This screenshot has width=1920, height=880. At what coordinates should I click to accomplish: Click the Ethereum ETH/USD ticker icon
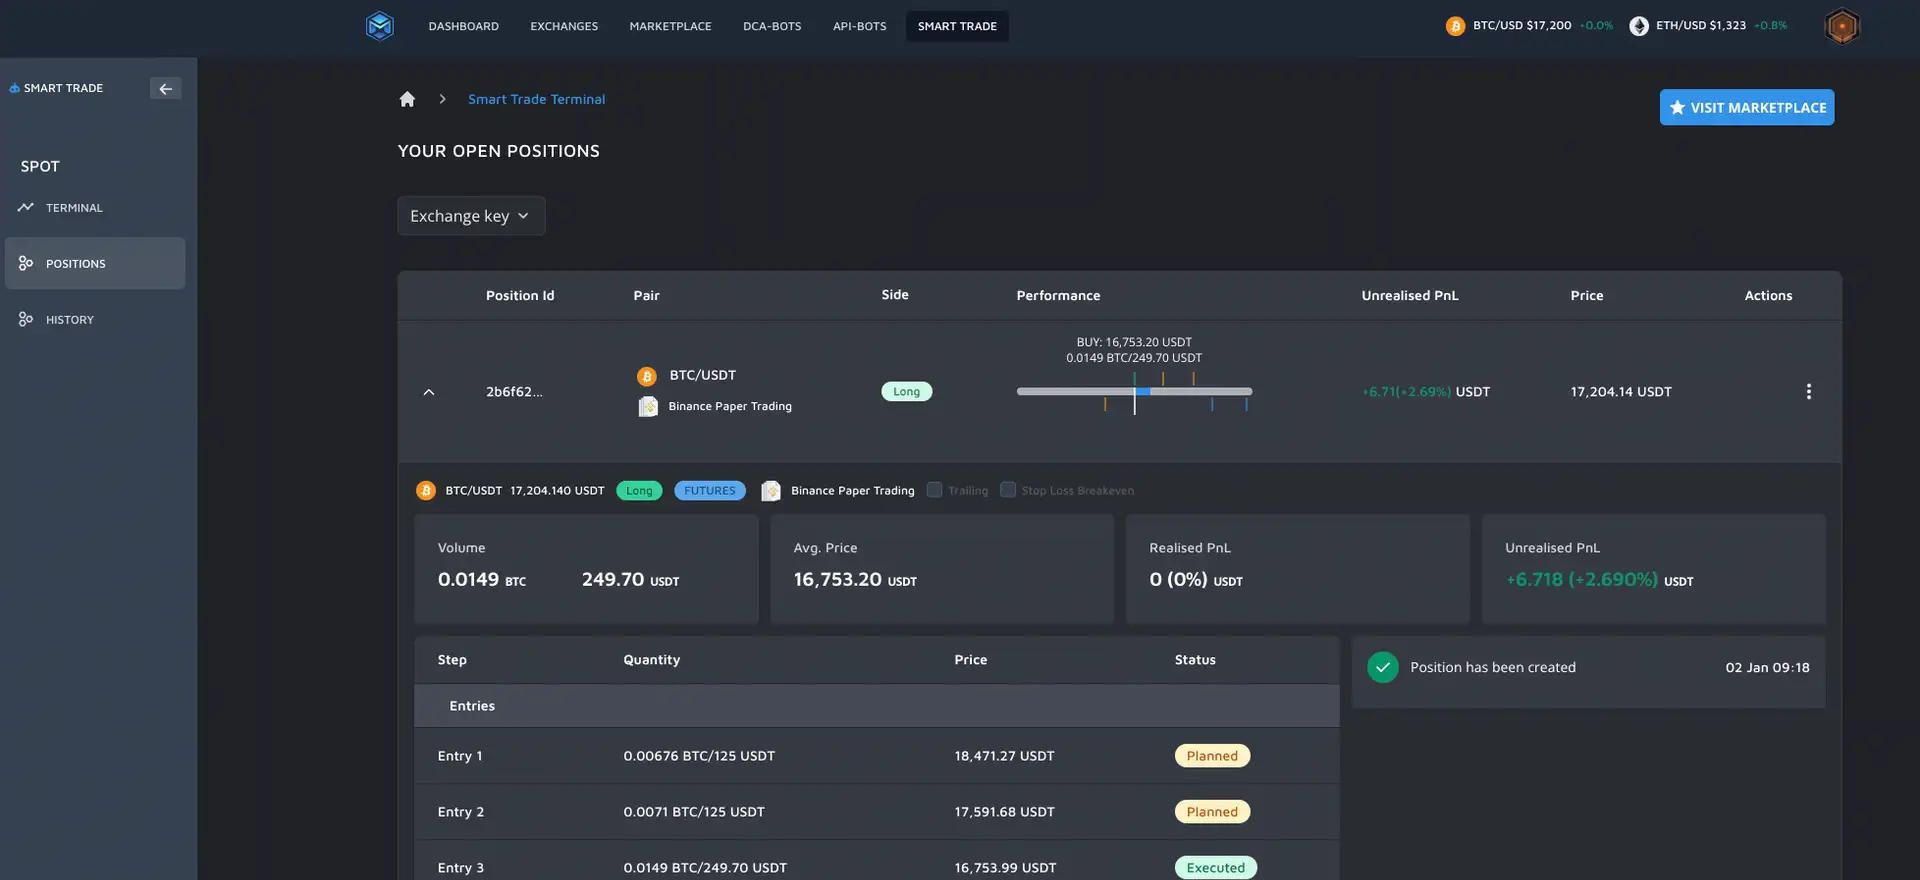pyautogui.click(x=1638, y=26)
